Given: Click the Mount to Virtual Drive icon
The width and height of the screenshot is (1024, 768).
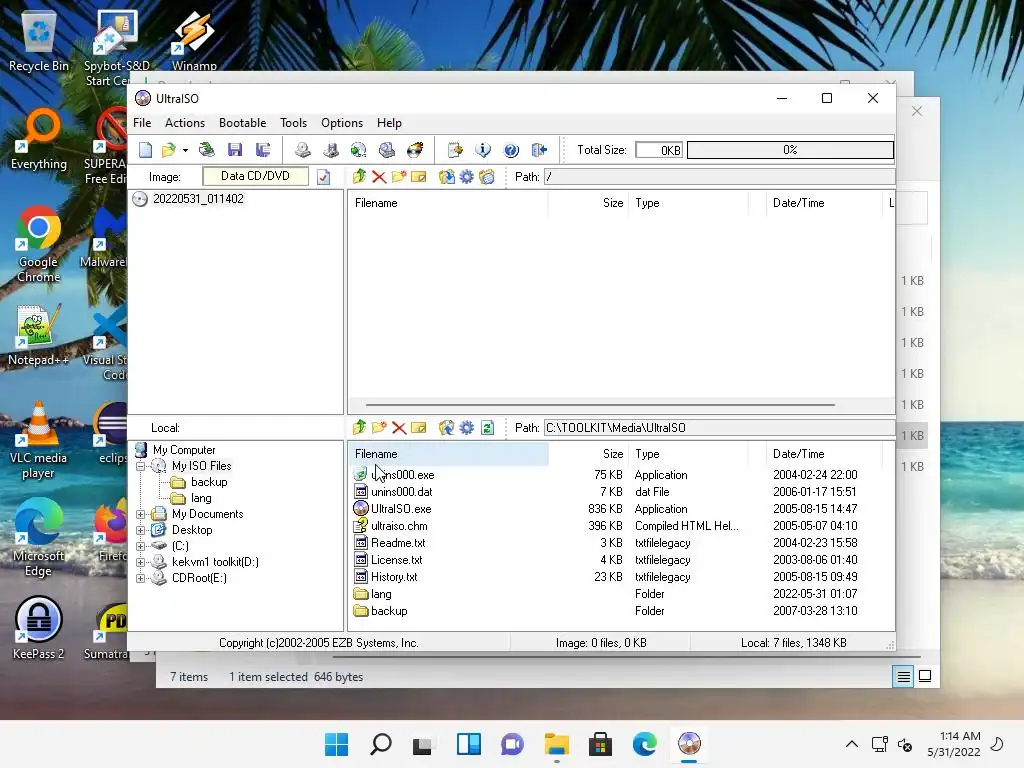Looking at the screenshot, I should pos(387,150).
